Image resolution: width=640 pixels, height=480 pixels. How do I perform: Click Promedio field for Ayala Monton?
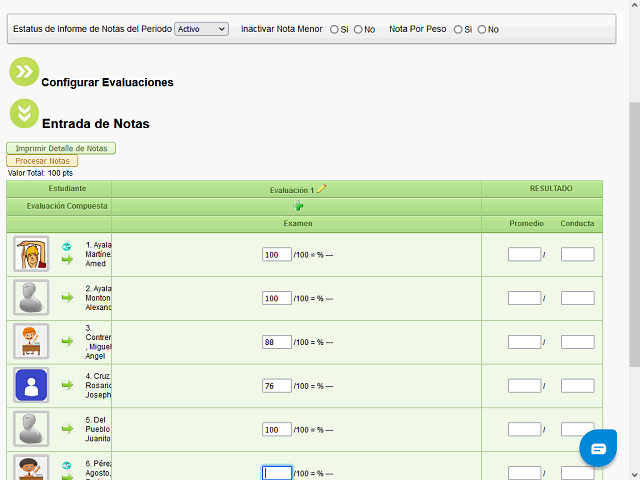click(x=524, y=298)
